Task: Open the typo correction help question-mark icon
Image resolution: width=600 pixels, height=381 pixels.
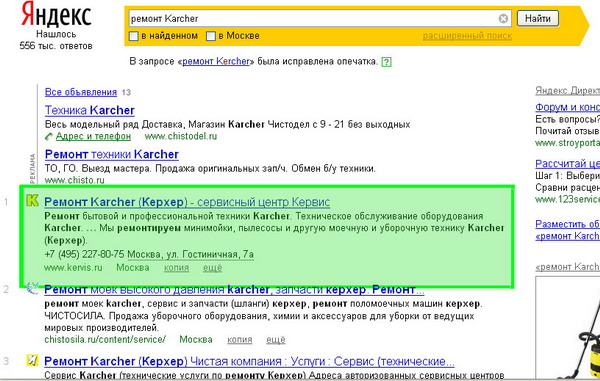Action: pos(386,62)
